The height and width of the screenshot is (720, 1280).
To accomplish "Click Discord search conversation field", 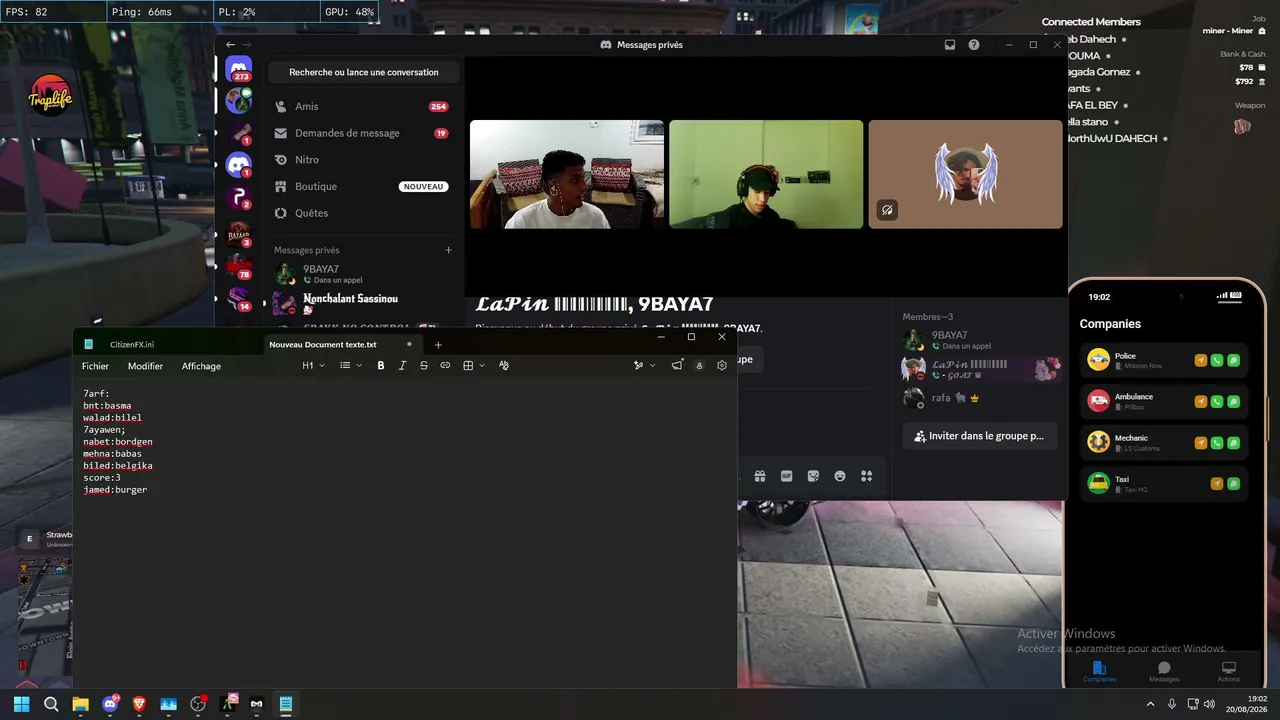I will pyautogui.click(x=363, y=72).
